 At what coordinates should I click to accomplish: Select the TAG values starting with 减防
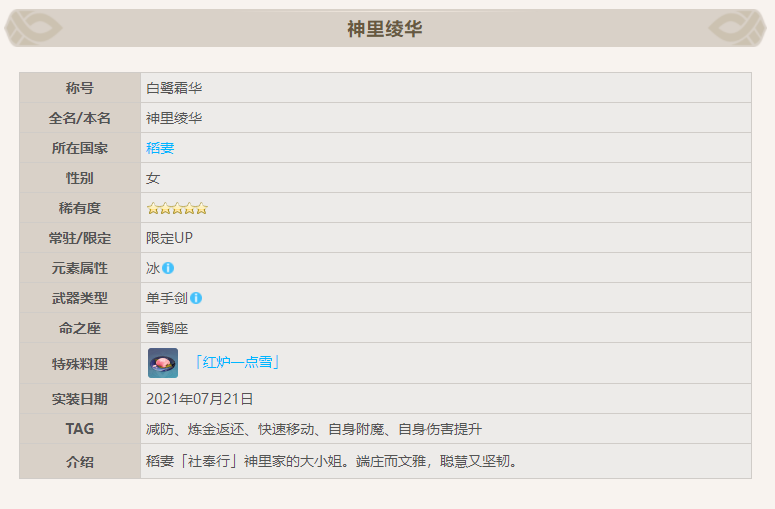[x=314, y=429]
